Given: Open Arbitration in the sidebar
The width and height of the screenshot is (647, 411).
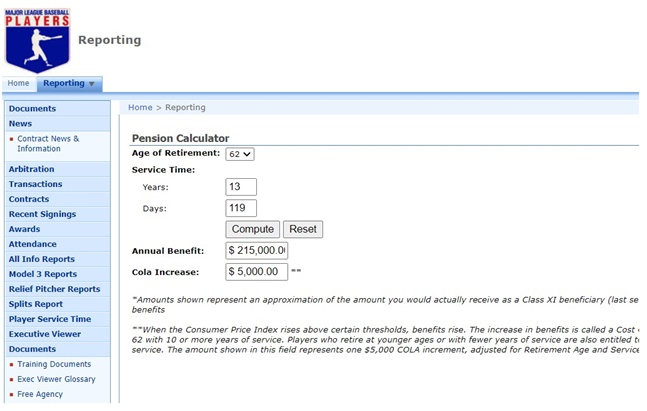Looking at the screenshot, I should pos(32,169).
